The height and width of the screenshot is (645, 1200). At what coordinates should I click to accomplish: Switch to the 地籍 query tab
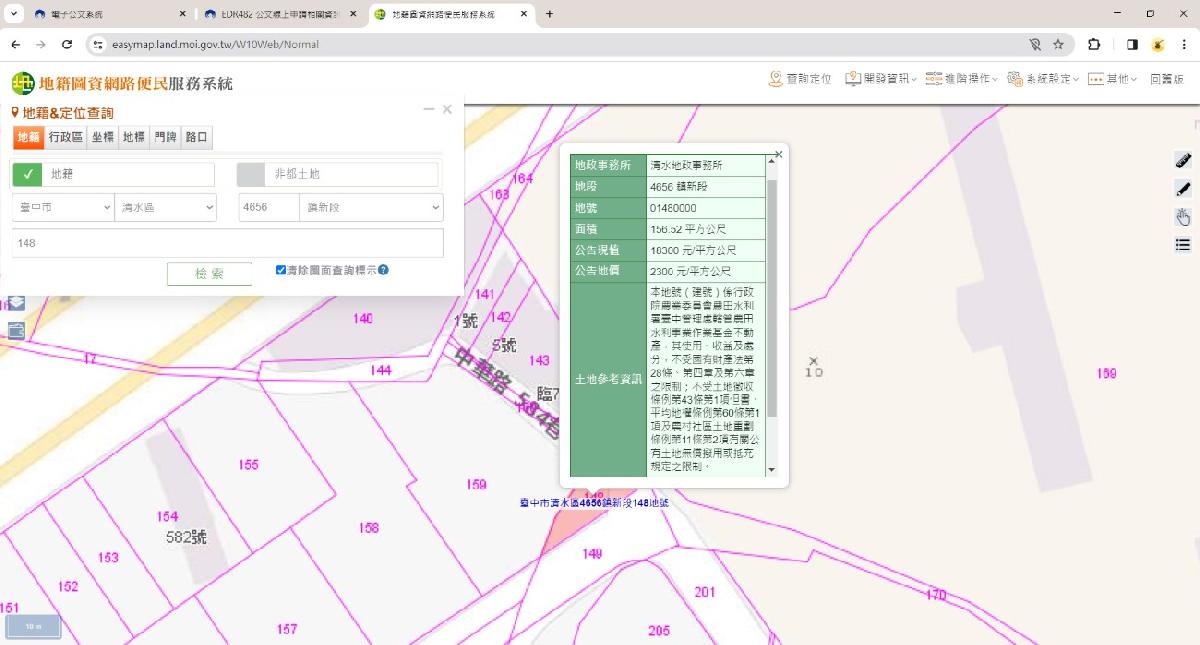tap(28, 138)
